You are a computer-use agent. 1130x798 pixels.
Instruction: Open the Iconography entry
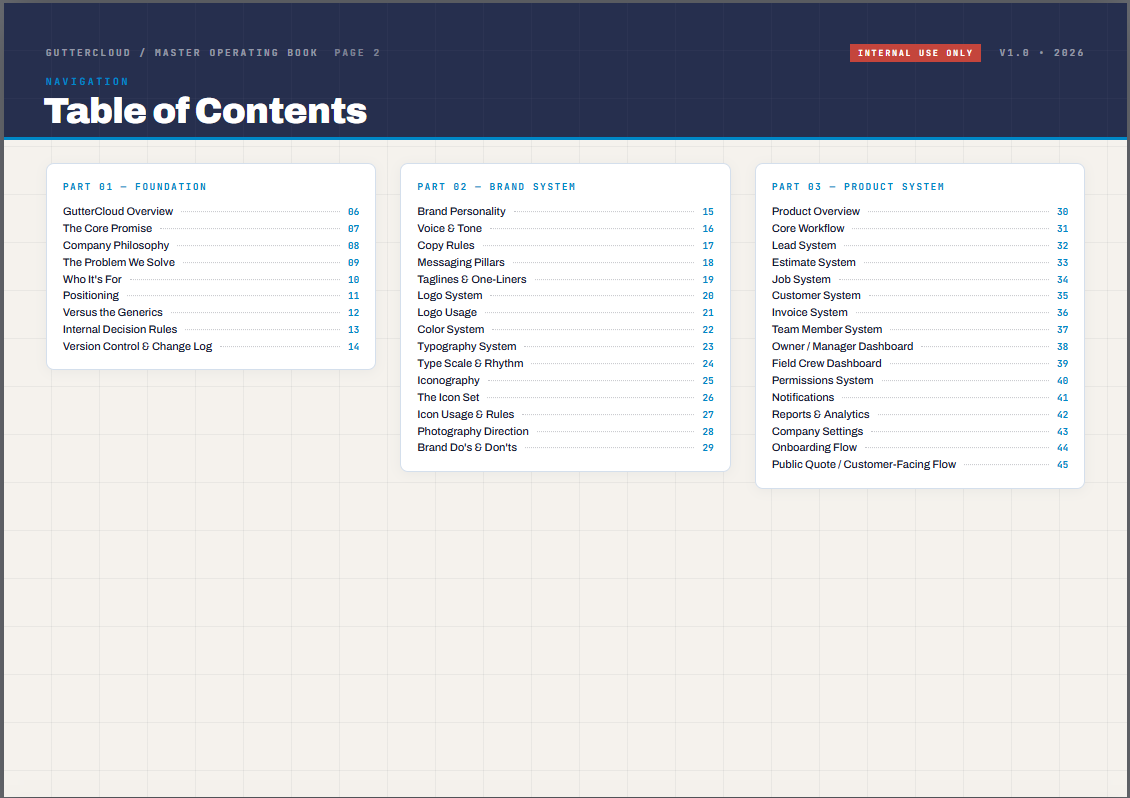point(565,380)
